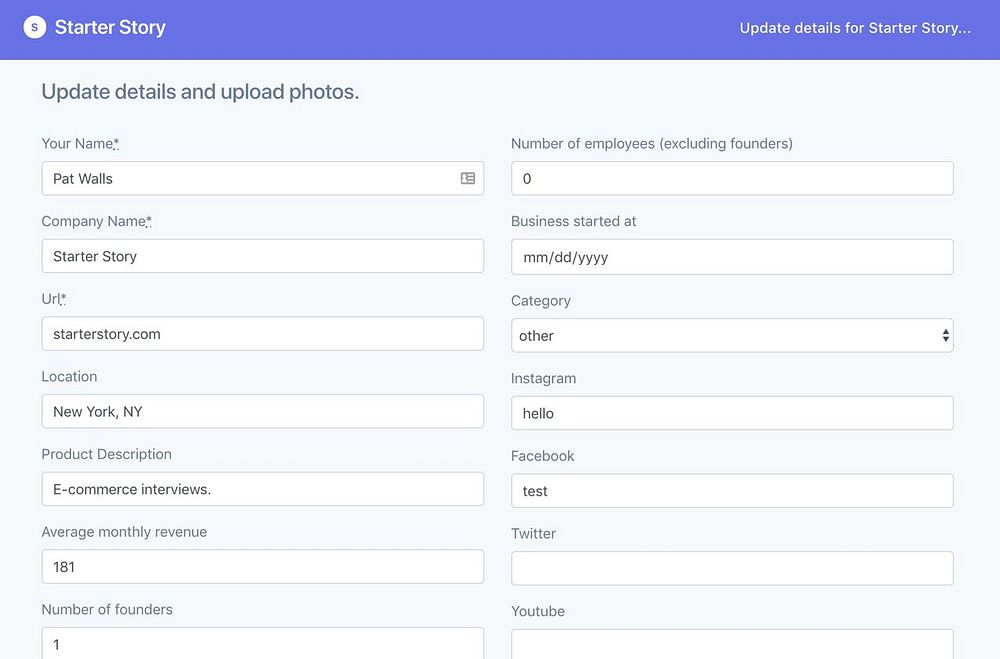Click the Number of founders field

click(x=262, y=643)
